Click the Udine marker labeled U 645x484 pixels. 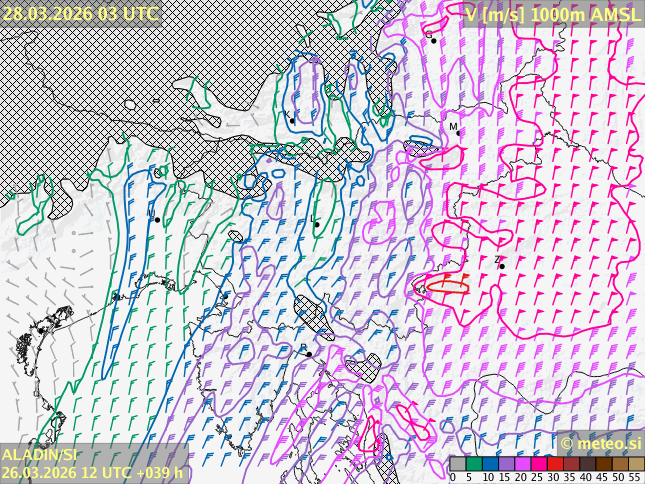[156, 219]
